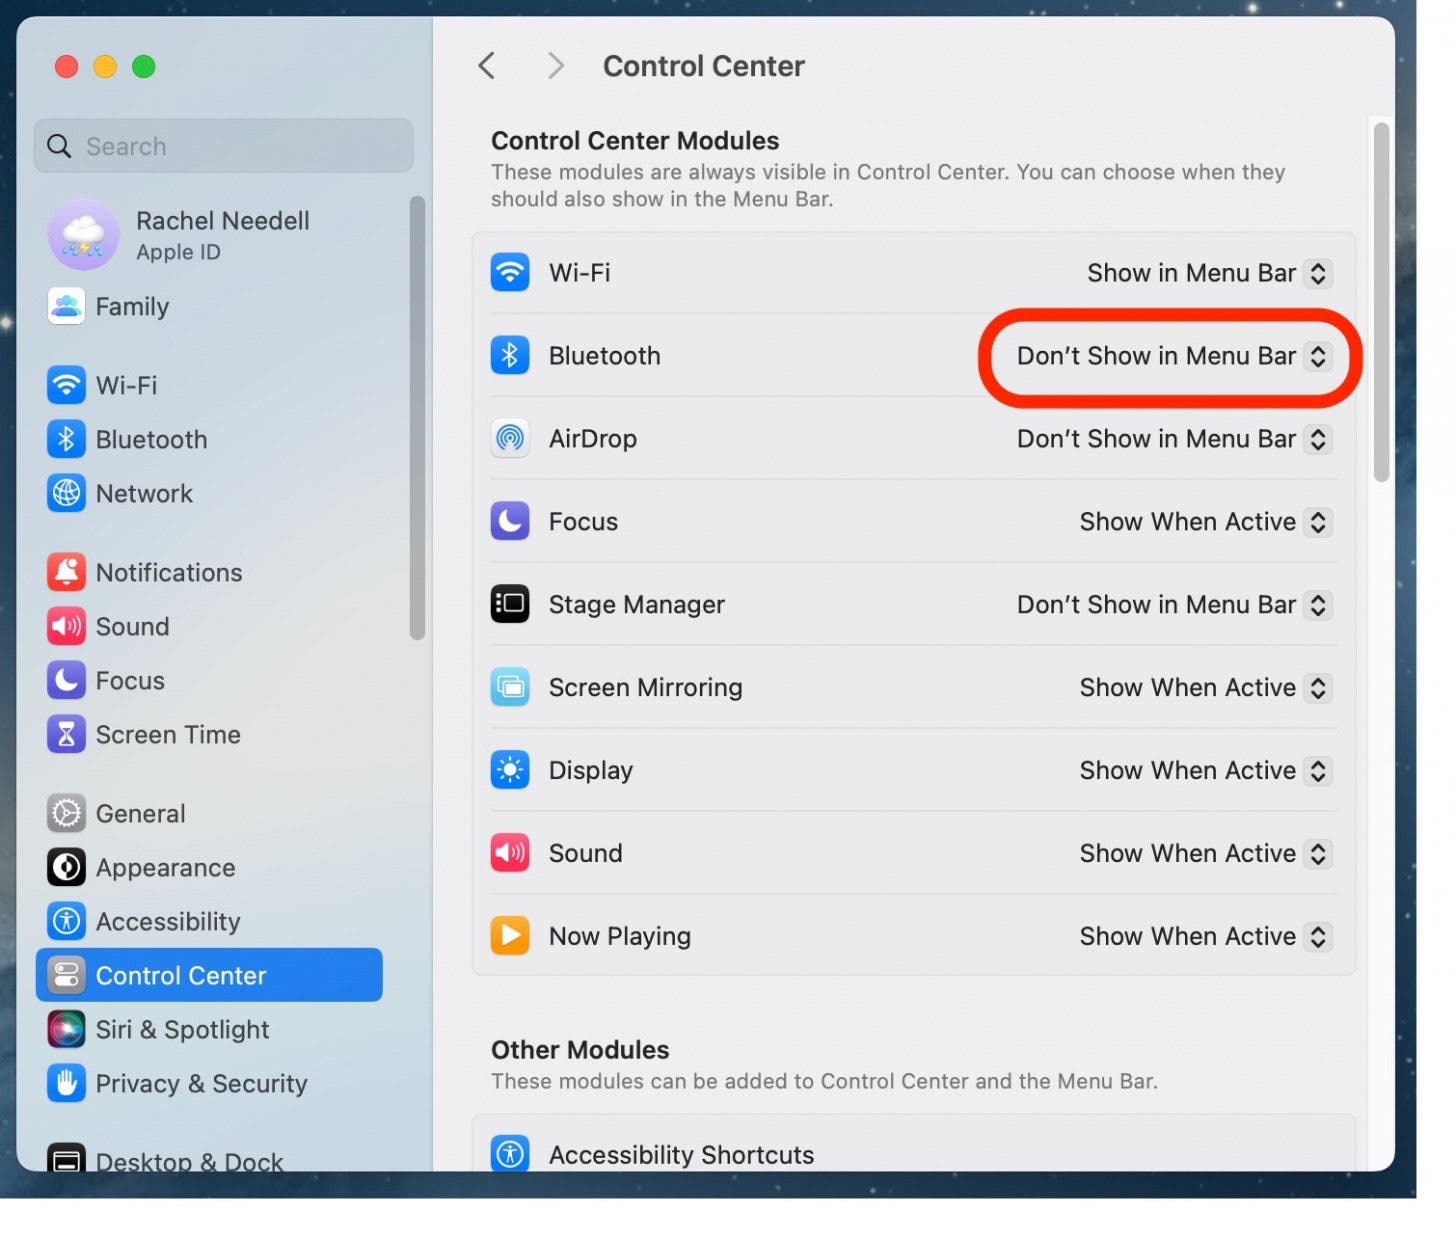Click the Now Playing orange play icon
1456x1238 pixels.
point(510,936)
